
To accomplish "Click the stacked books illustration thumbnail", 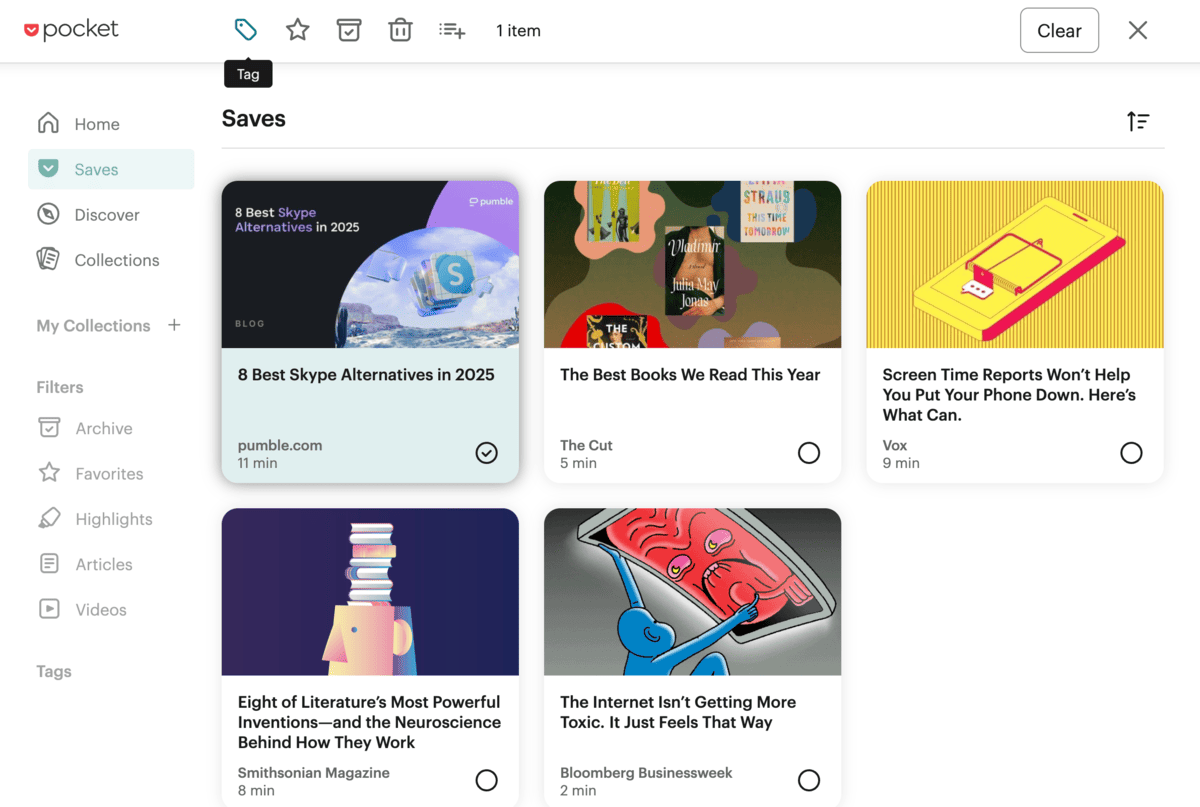I will pyautogui.click(x=370, y=592).
